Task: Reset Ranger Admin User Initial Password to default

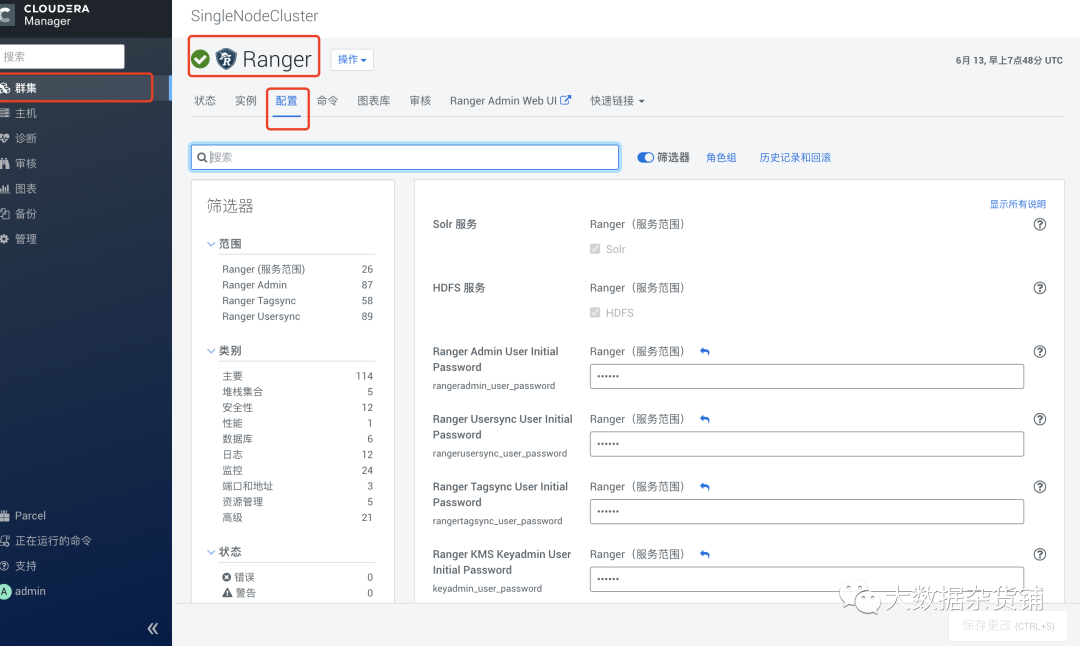Action: pyautogui.click(x=705, y=352)
